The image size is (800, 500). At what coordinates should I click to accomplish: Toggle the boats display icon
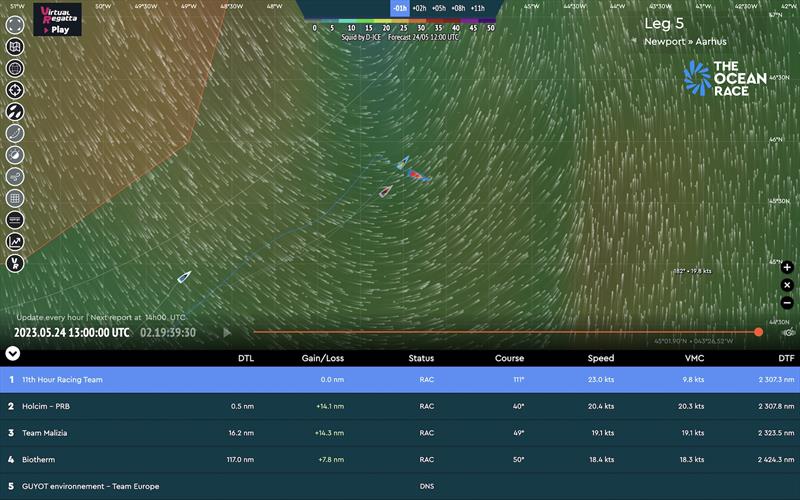[x=15, y=112]
